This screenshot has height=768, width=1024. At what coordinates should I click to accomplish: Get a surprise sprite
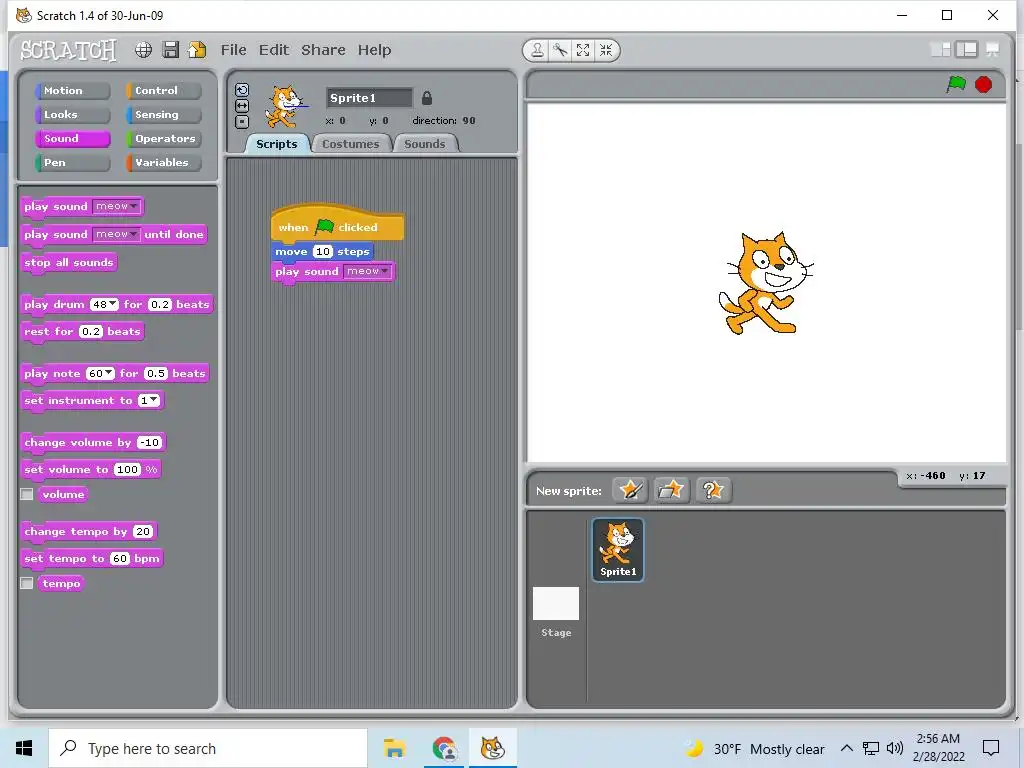point(713,490)
